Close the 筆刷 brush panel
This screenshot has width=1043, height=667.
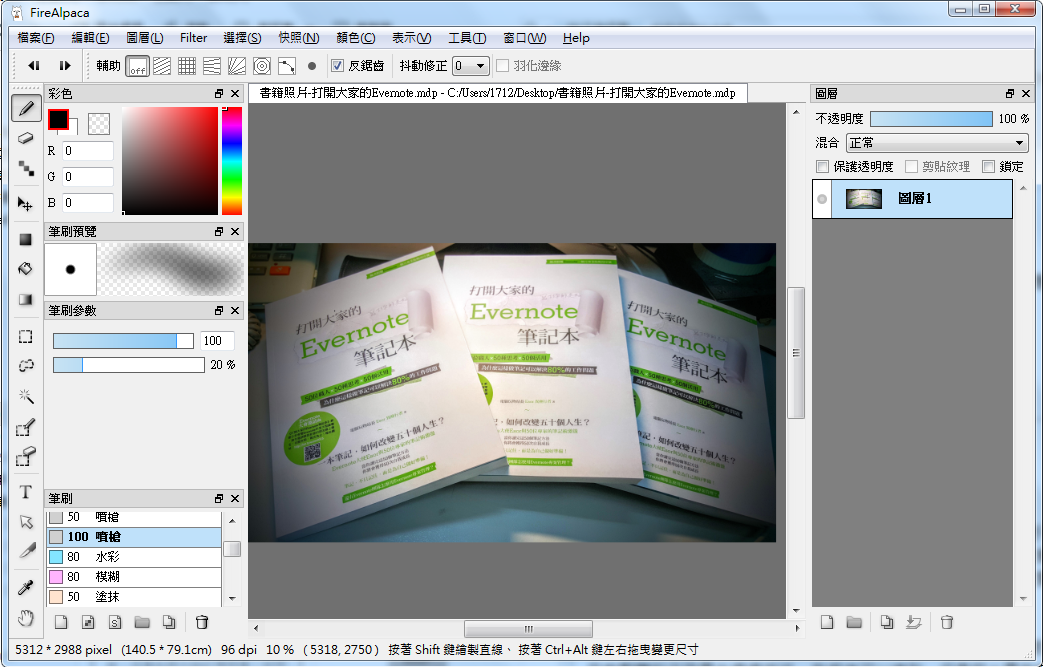point(235,498)
